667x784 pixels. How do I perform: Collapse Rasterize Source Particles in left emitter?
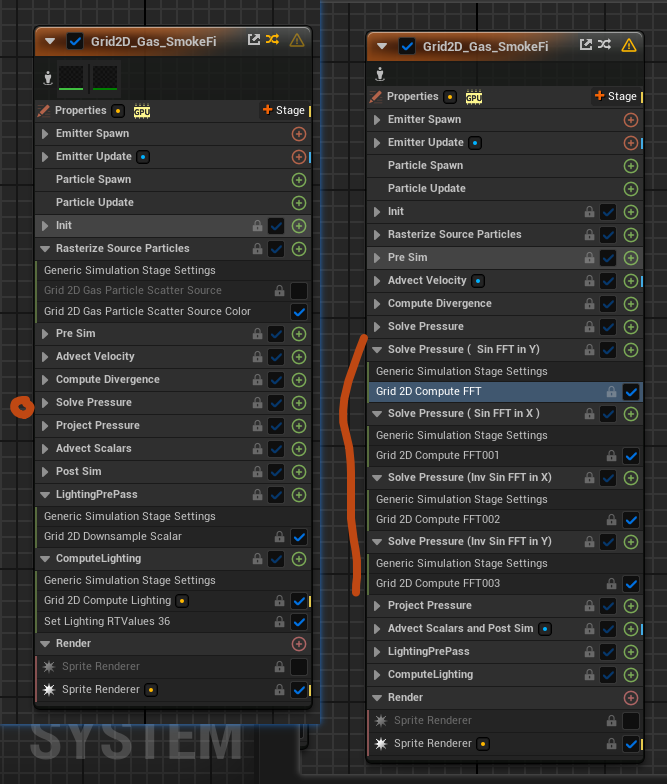point(45,248)
